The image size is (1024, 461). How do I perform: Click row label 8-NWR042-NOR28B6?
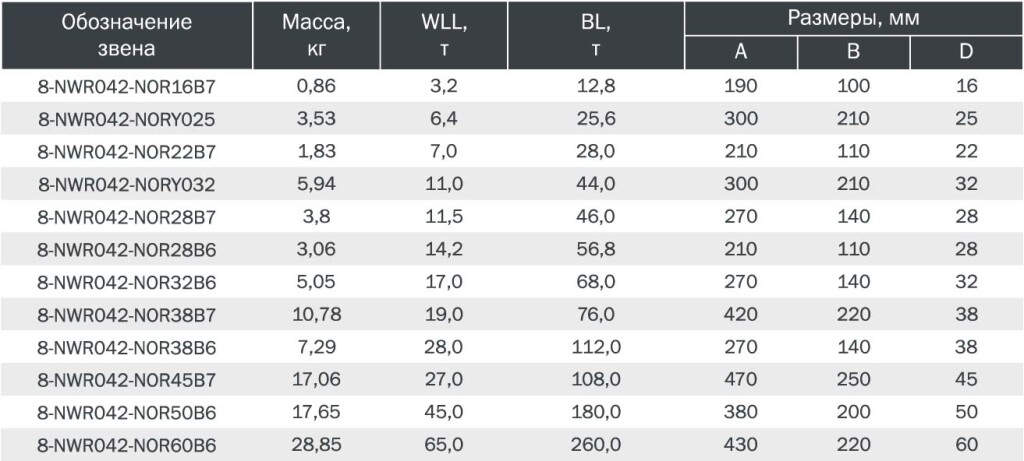pyautogui.click(x=127, y=250)
